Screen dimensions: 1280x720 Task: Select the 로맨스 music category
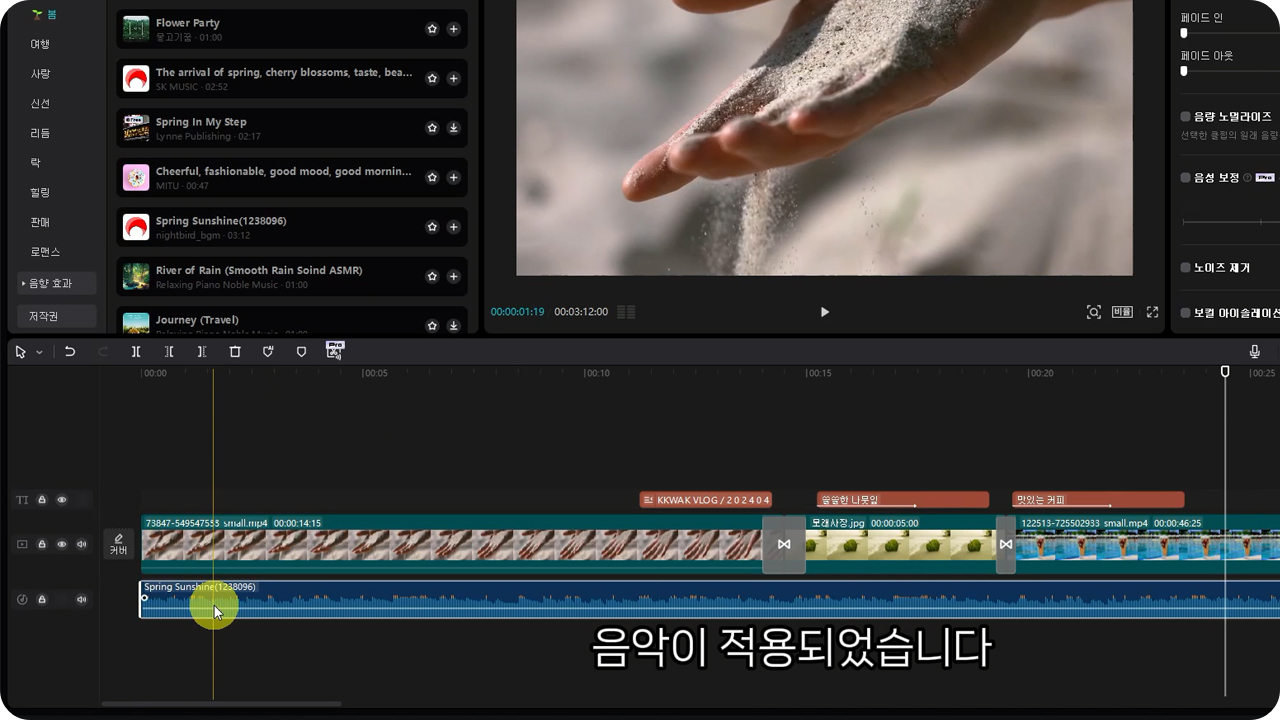coord(44,252)
